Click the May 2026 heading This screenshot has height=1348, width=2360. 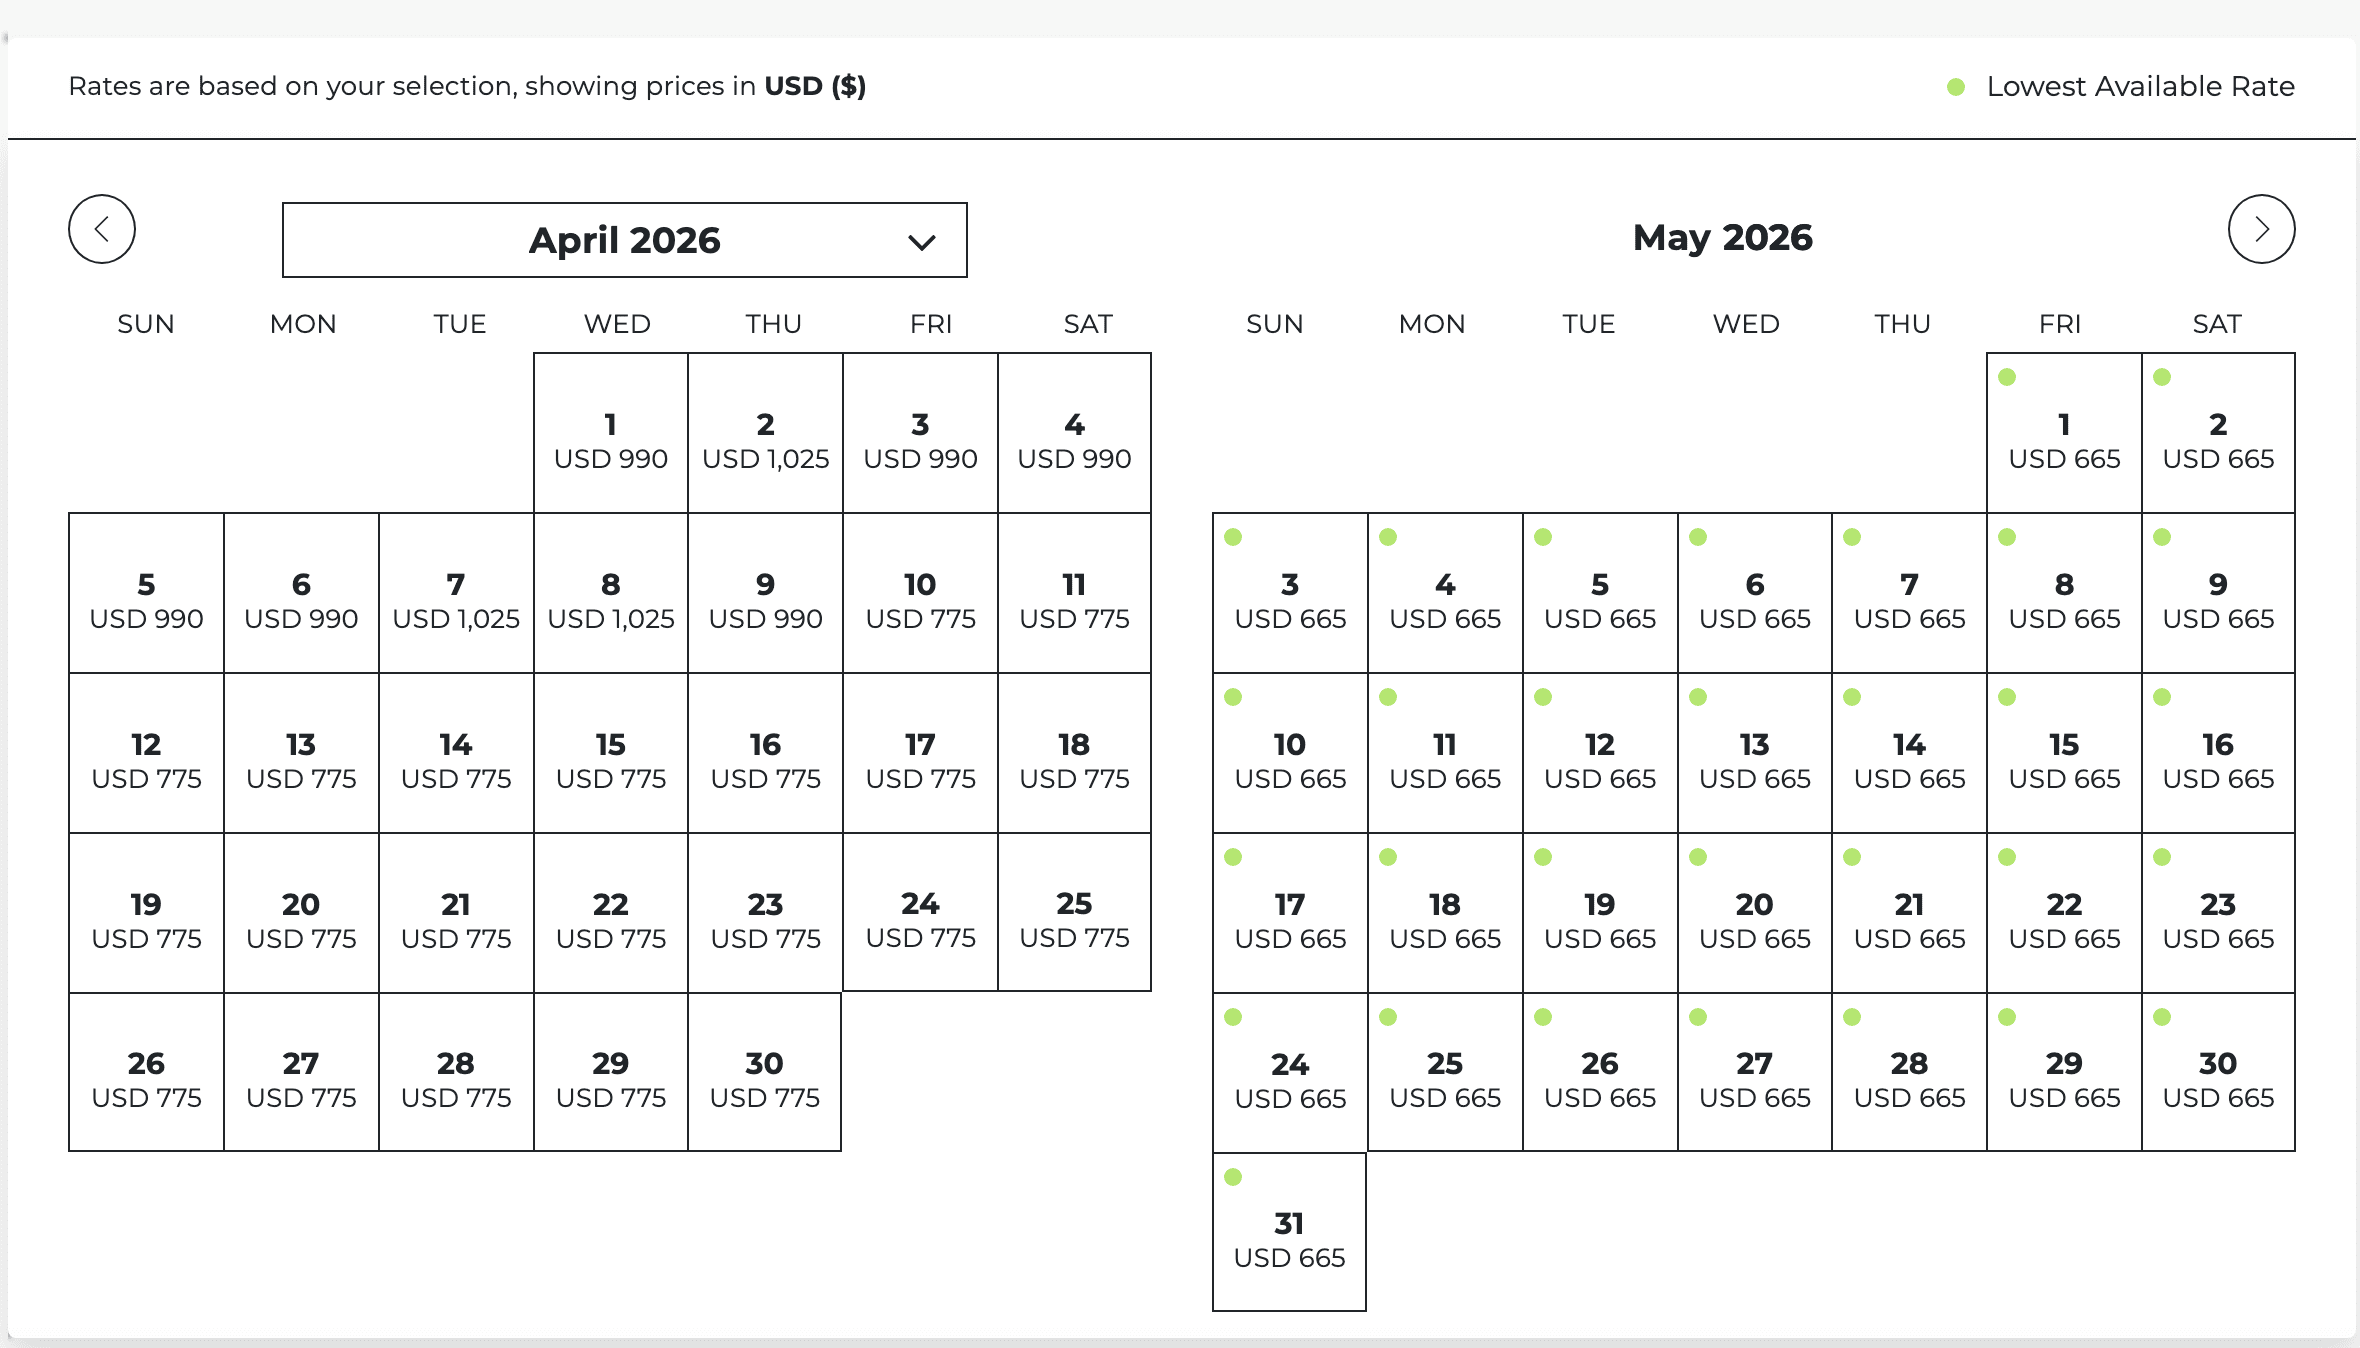1722,237
